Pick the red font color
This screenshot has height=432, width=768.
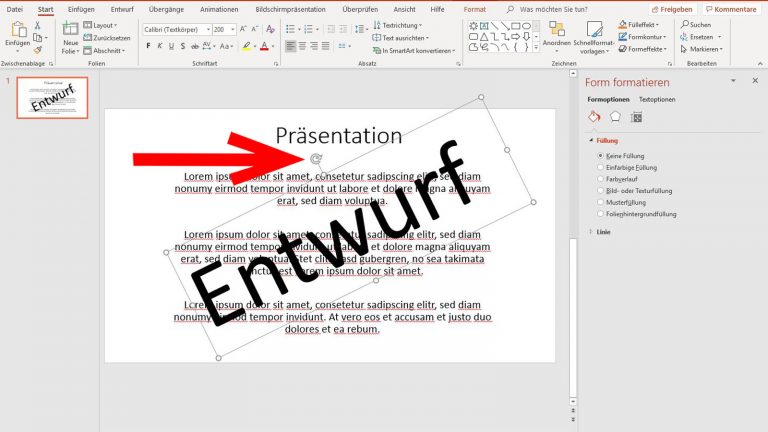264,46
